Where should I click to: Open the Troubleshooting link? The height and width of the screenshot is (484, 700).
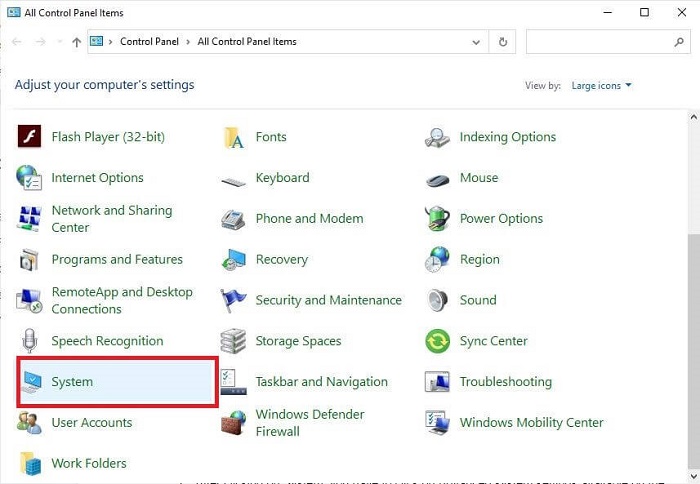(506, 382)
